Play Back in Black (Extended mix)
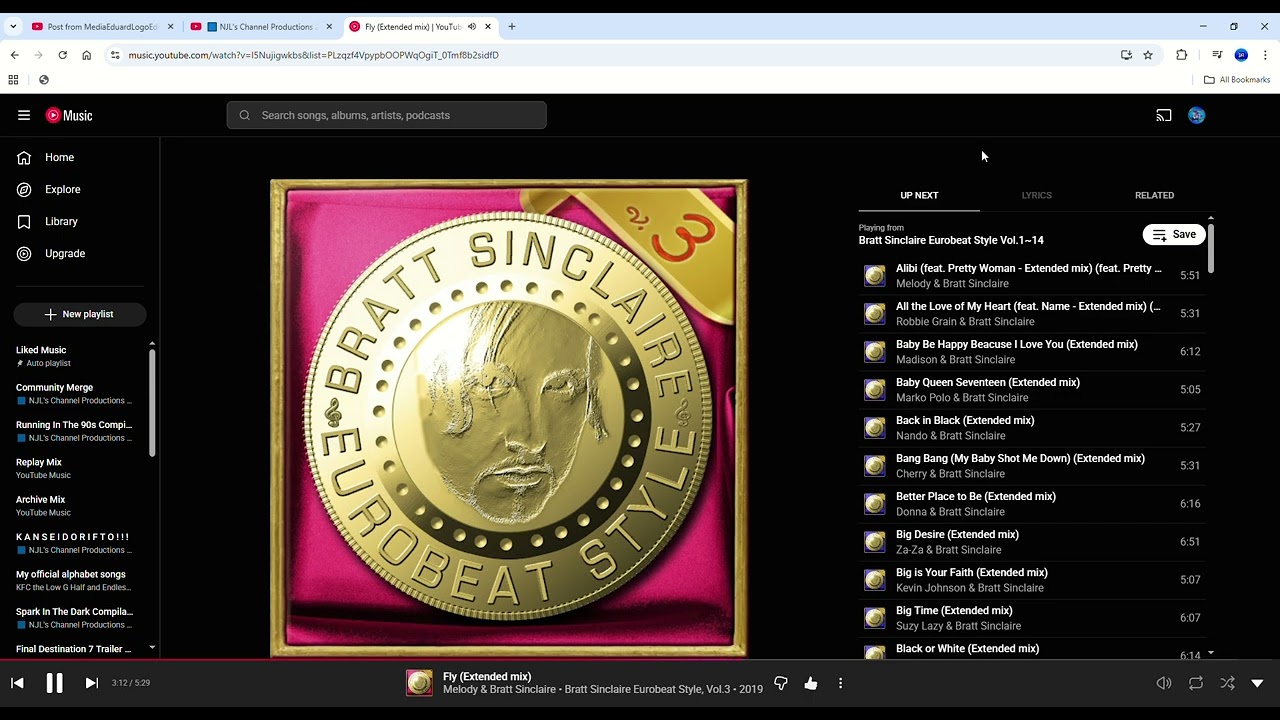This screenshot has width=1280, height=720. point(1032,428)
